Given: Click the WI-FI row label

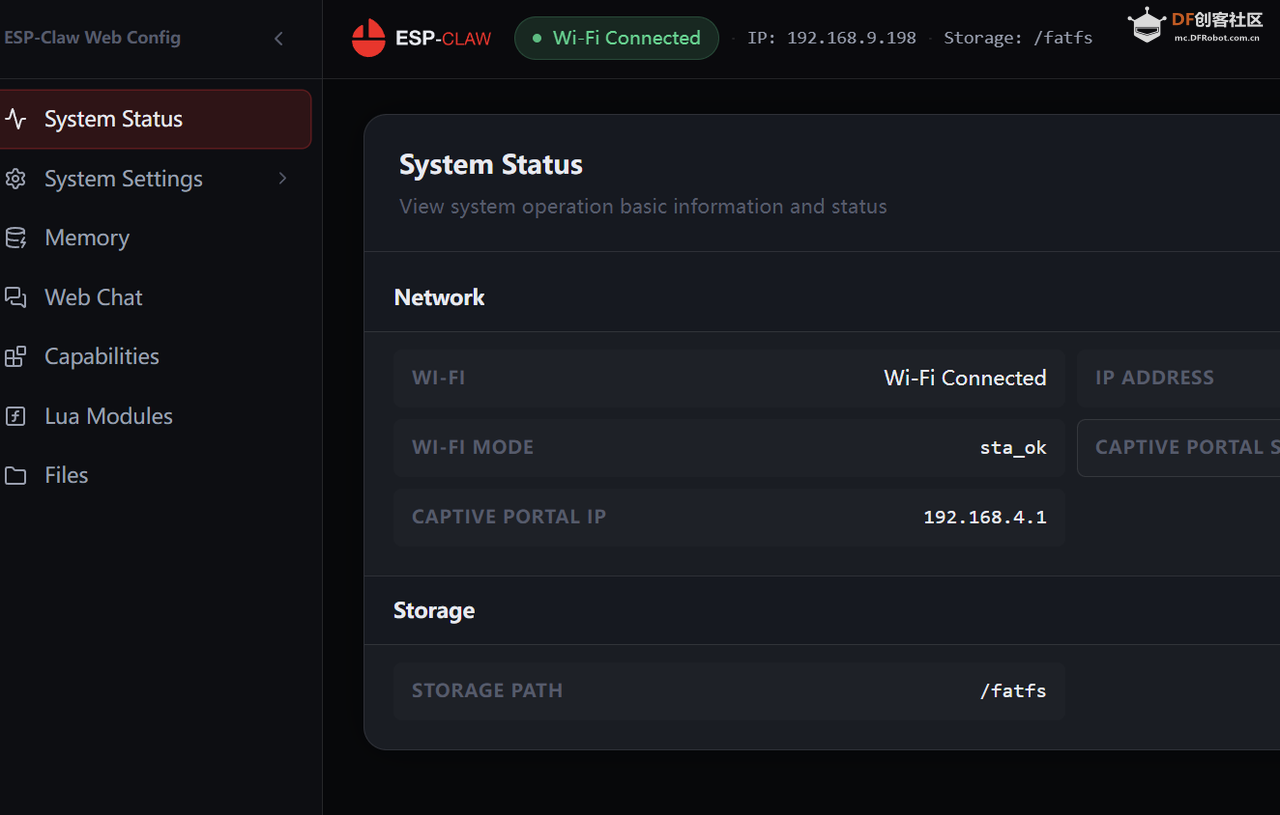Looking at the screenshot, I should tap(438, 378).
